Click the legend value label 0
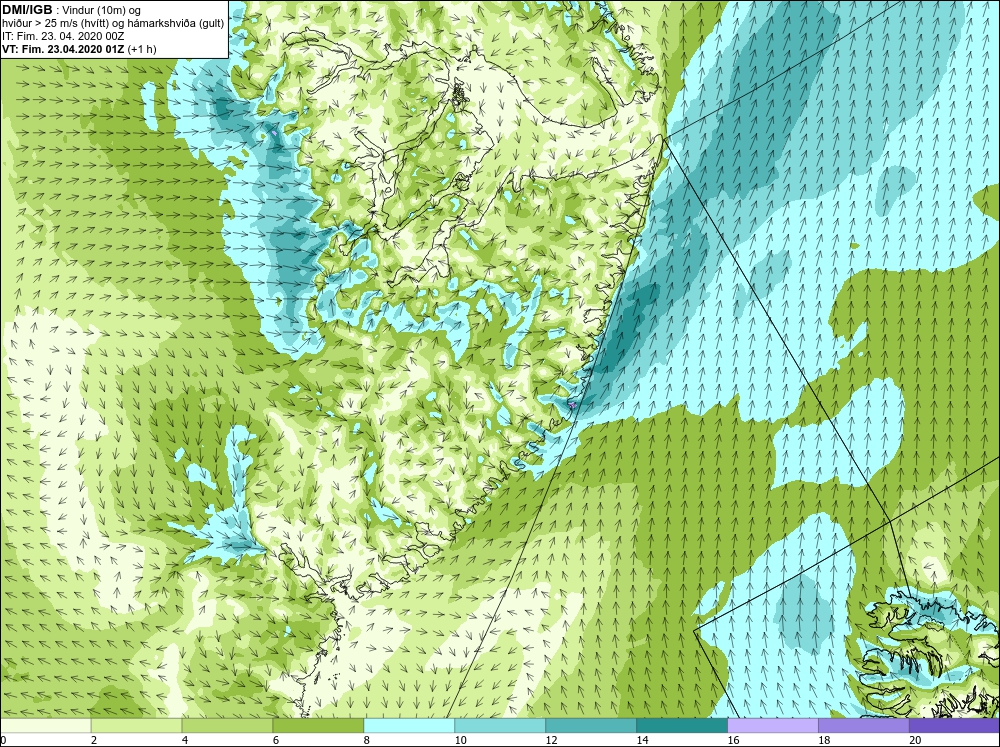This screenshot has width=1000, height=747. pos(4,740)
